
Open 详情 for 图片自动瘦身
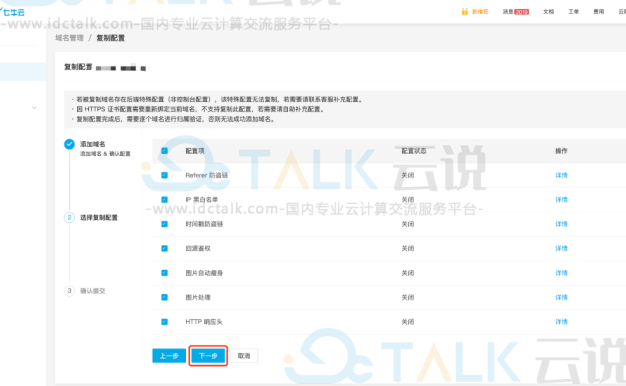pyautogui.click(x=561, y=273)
